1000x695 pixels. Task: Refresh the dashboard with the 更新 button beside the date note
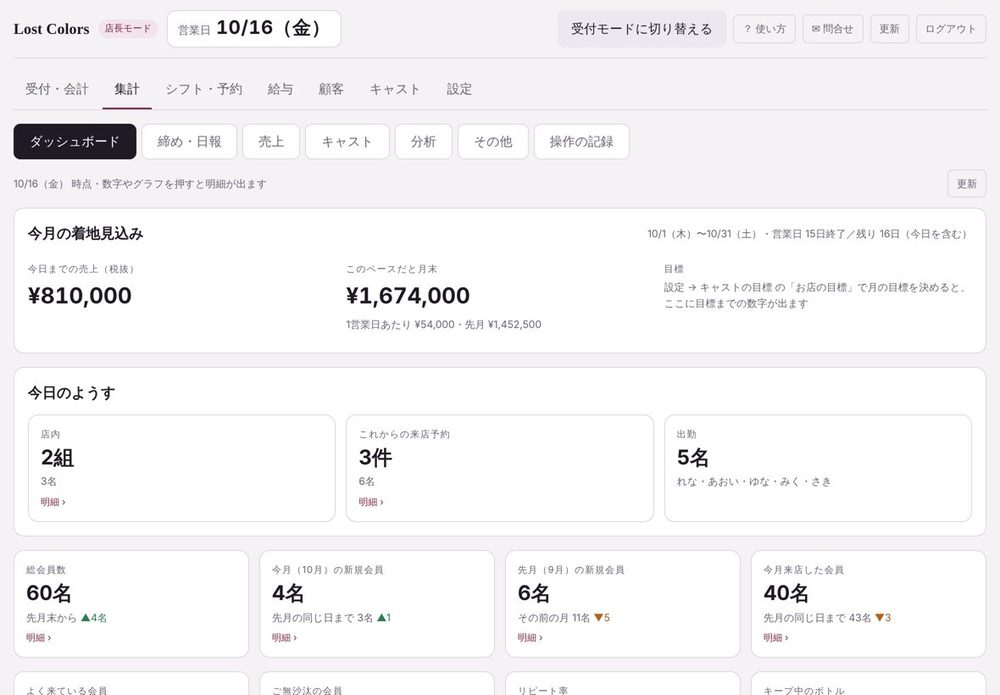pos(966,184)
